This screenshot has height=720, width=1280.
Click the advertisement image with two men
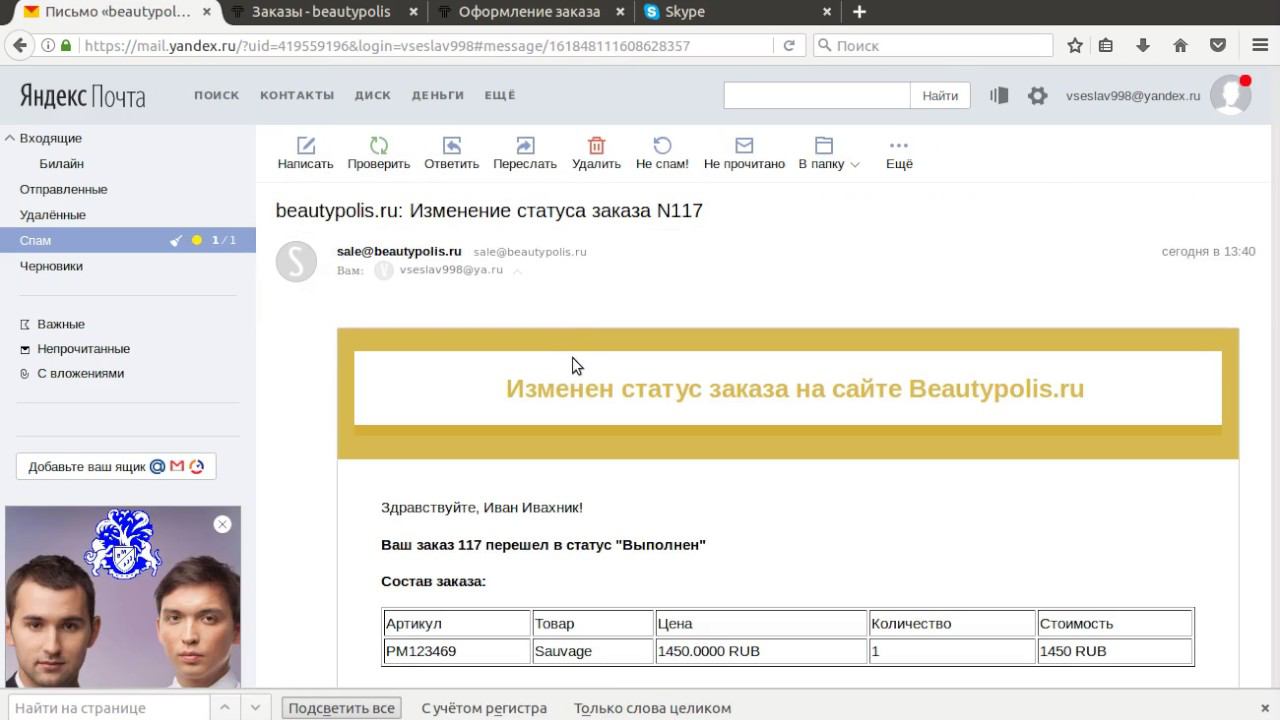pyautogui.click(x=123, y=597)
